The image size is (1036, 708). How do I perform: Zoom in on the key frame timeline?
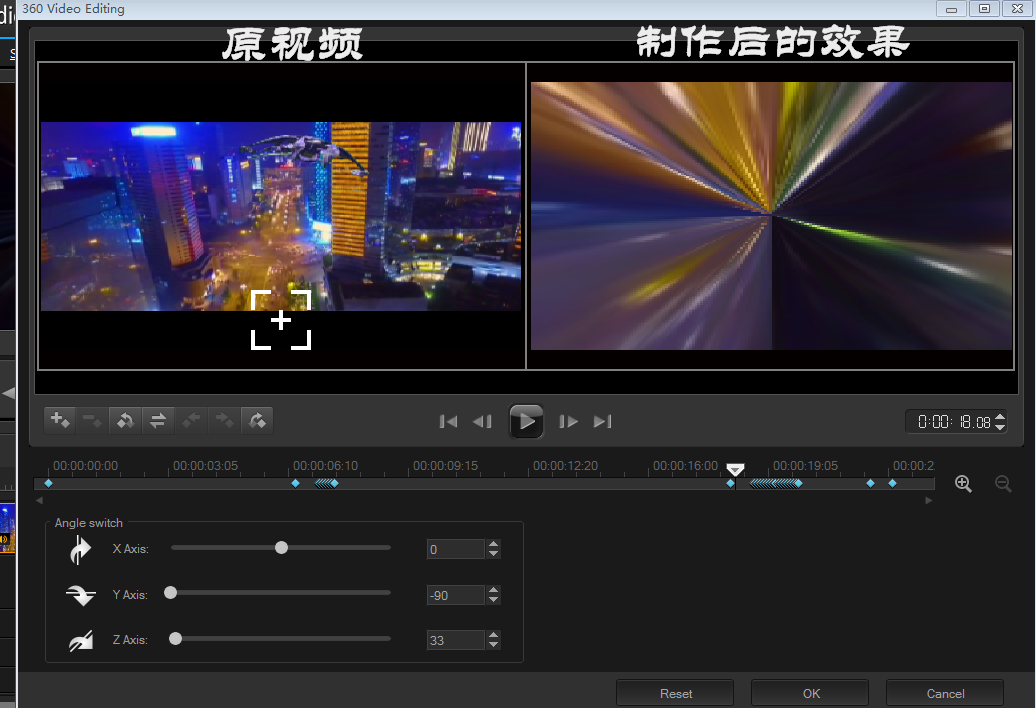963,483
